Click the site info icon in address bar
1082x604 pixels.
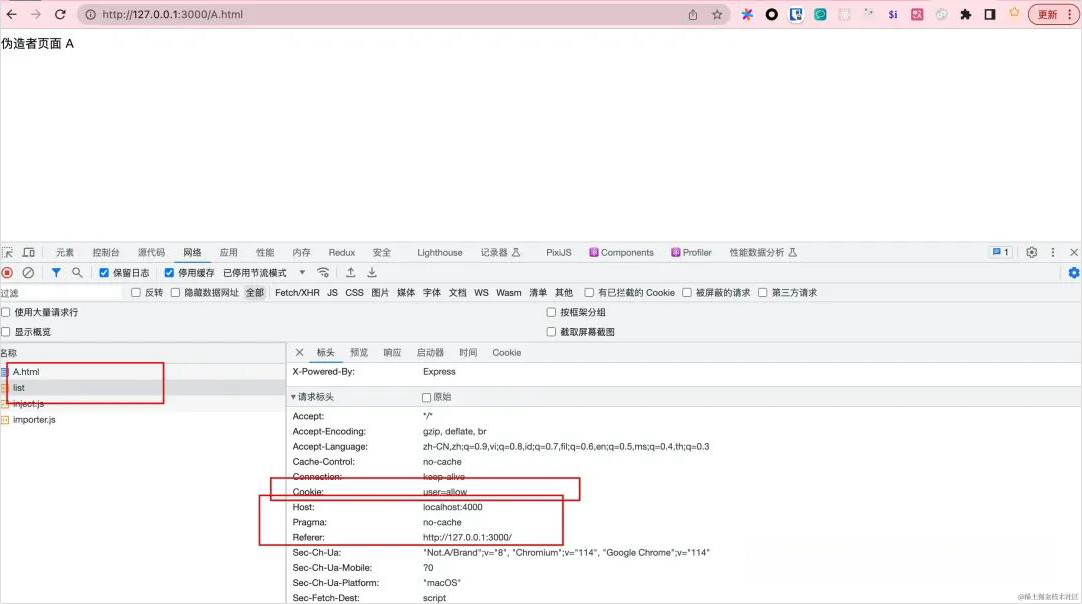pyautogui.click(x=90, y=14)
